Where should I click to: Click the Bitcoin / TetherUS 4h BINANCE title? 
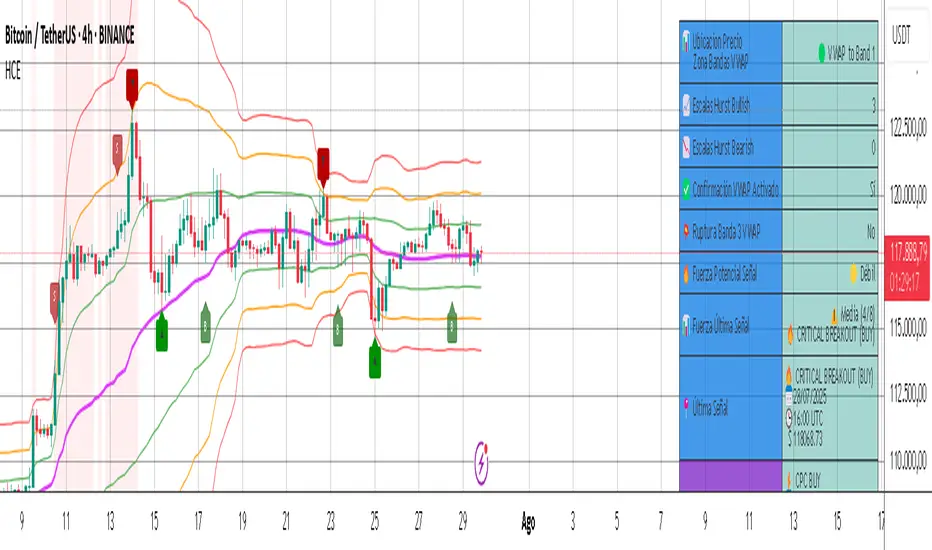70,37
